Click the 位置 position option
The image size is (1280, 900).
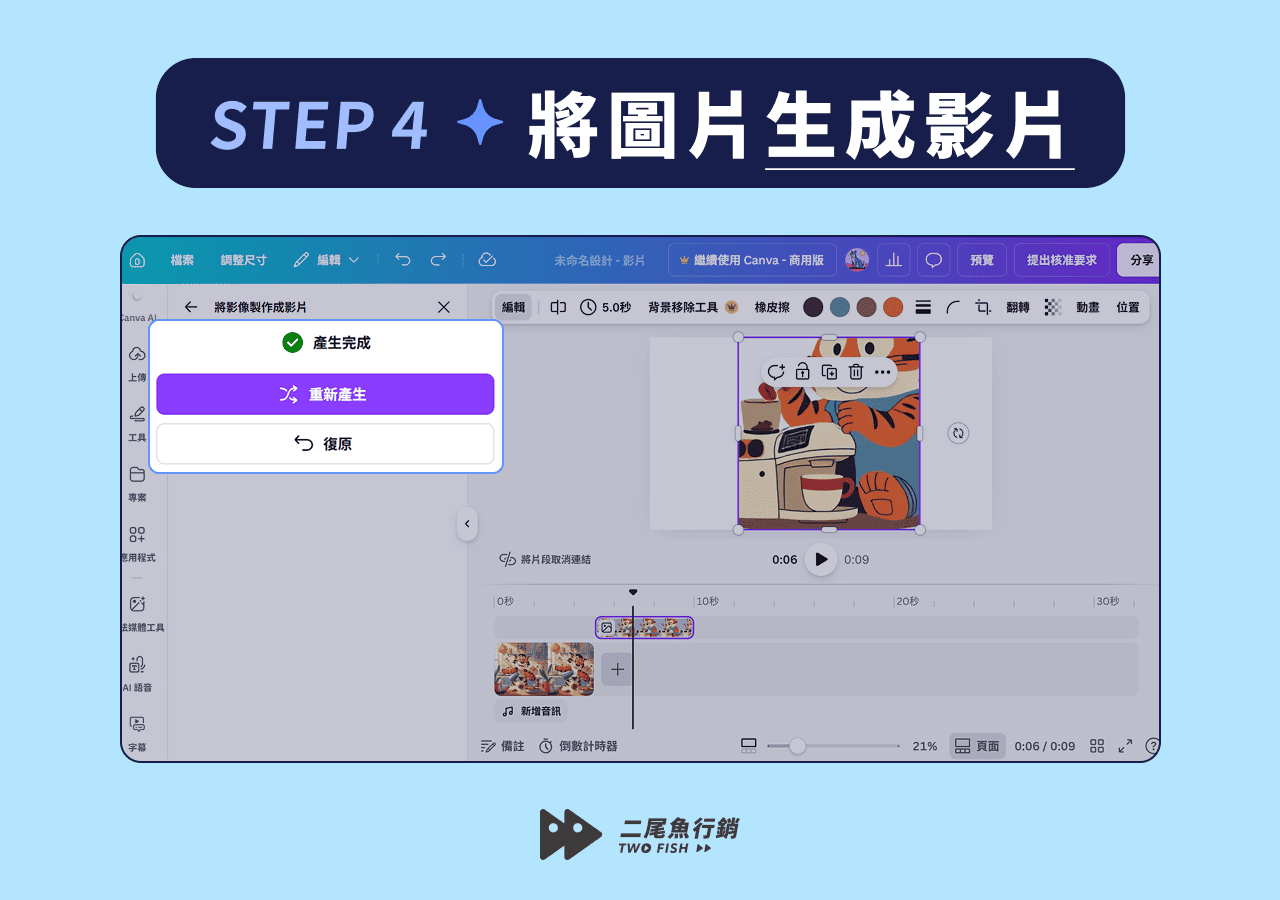[1128, 307]
